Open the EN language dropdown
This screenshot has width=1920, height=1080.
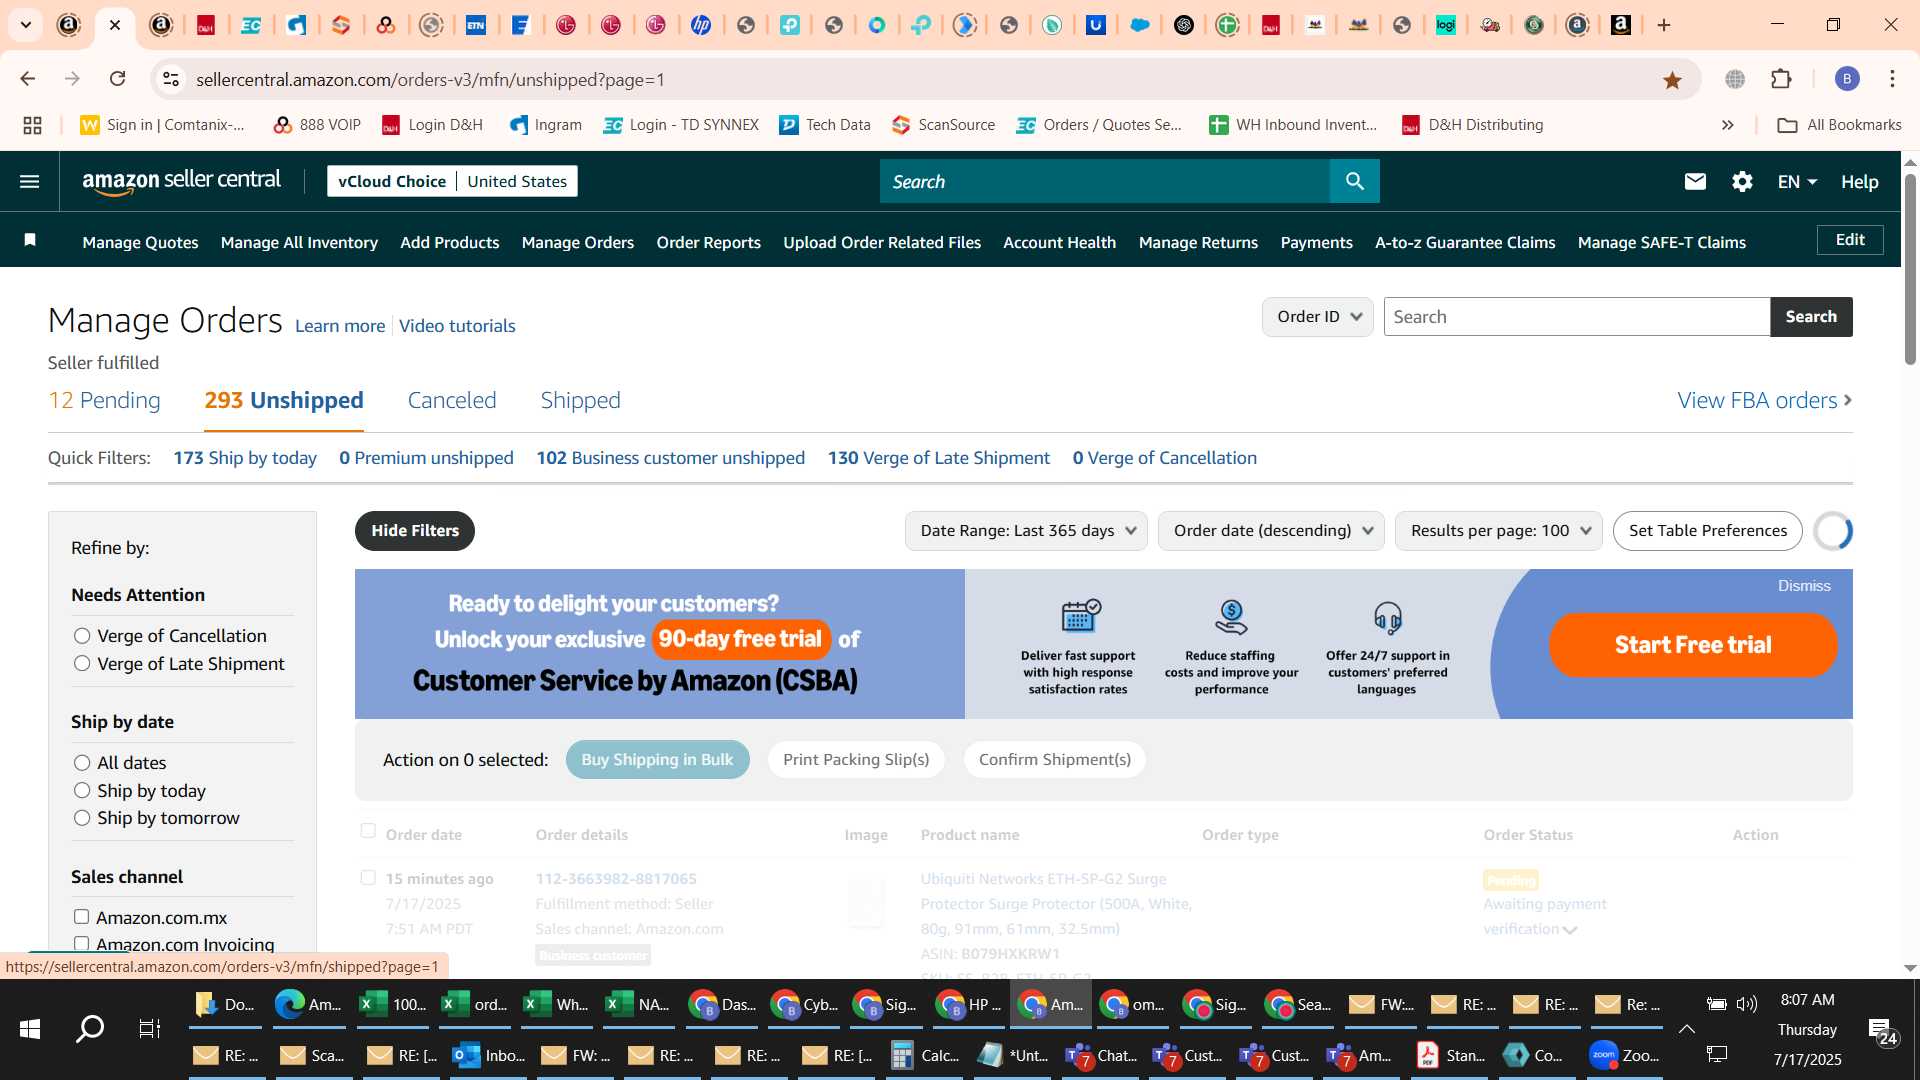pyautogui.click(x=1797, y=182)
